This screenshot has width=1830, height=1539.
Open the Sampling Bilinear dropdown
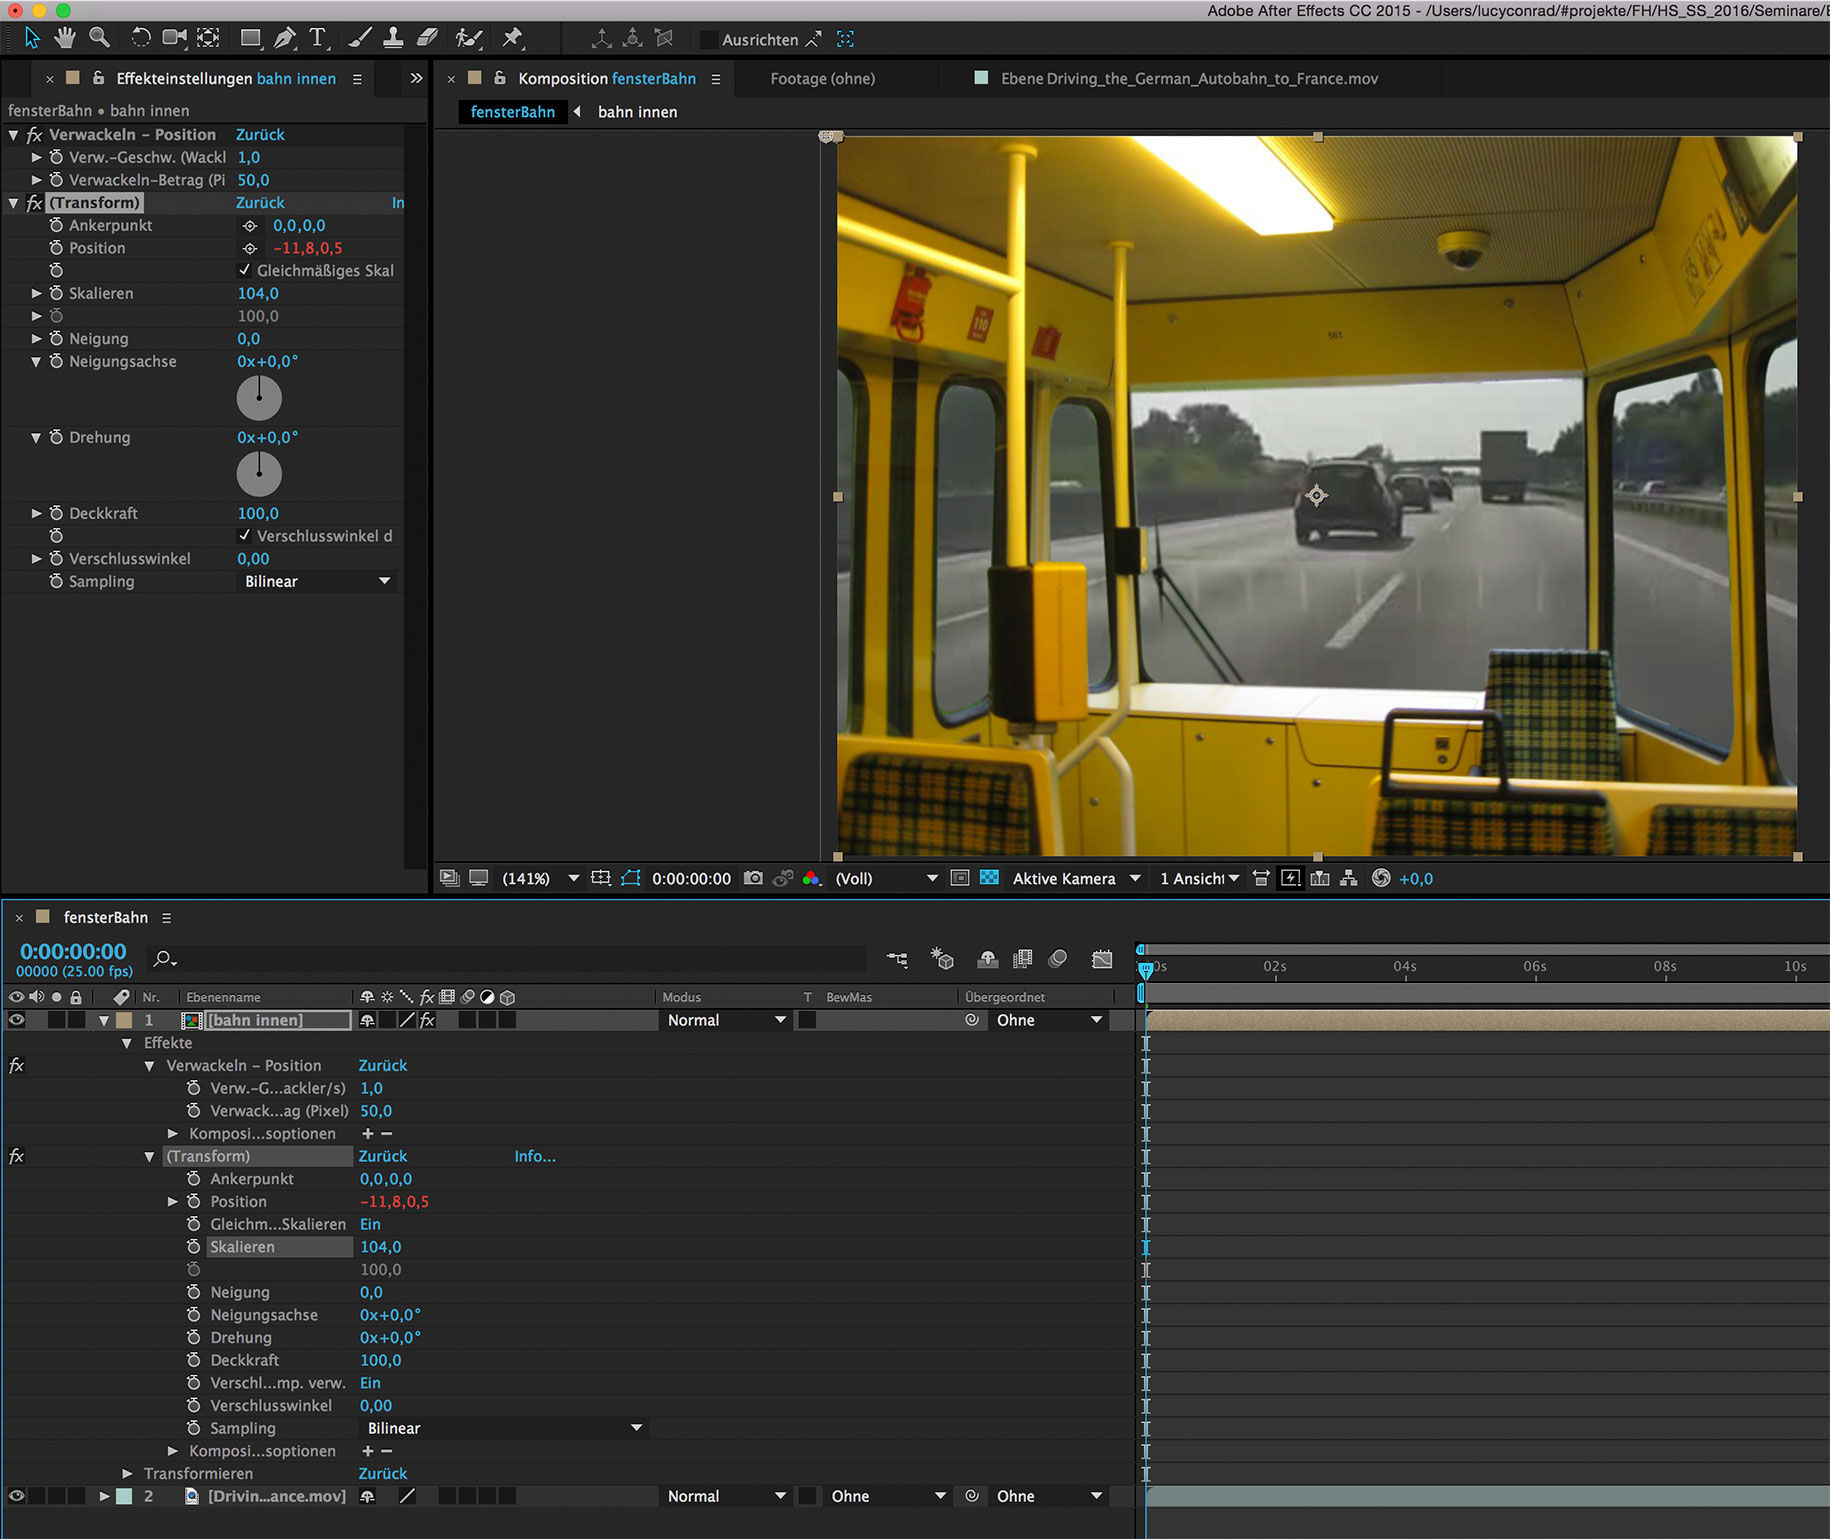click(317, 581)
